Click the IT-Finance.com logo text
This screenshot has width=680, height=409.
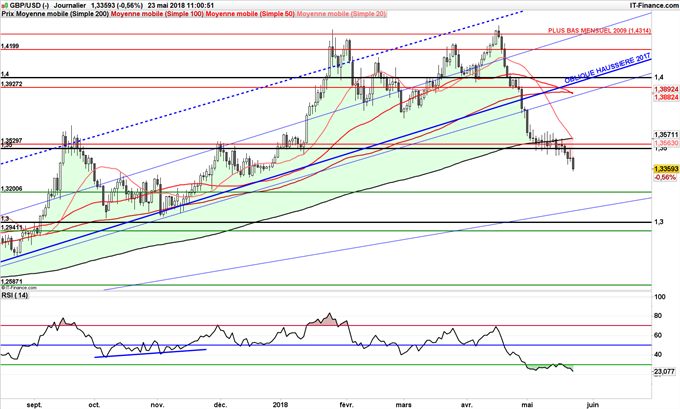tap(654, 5)
